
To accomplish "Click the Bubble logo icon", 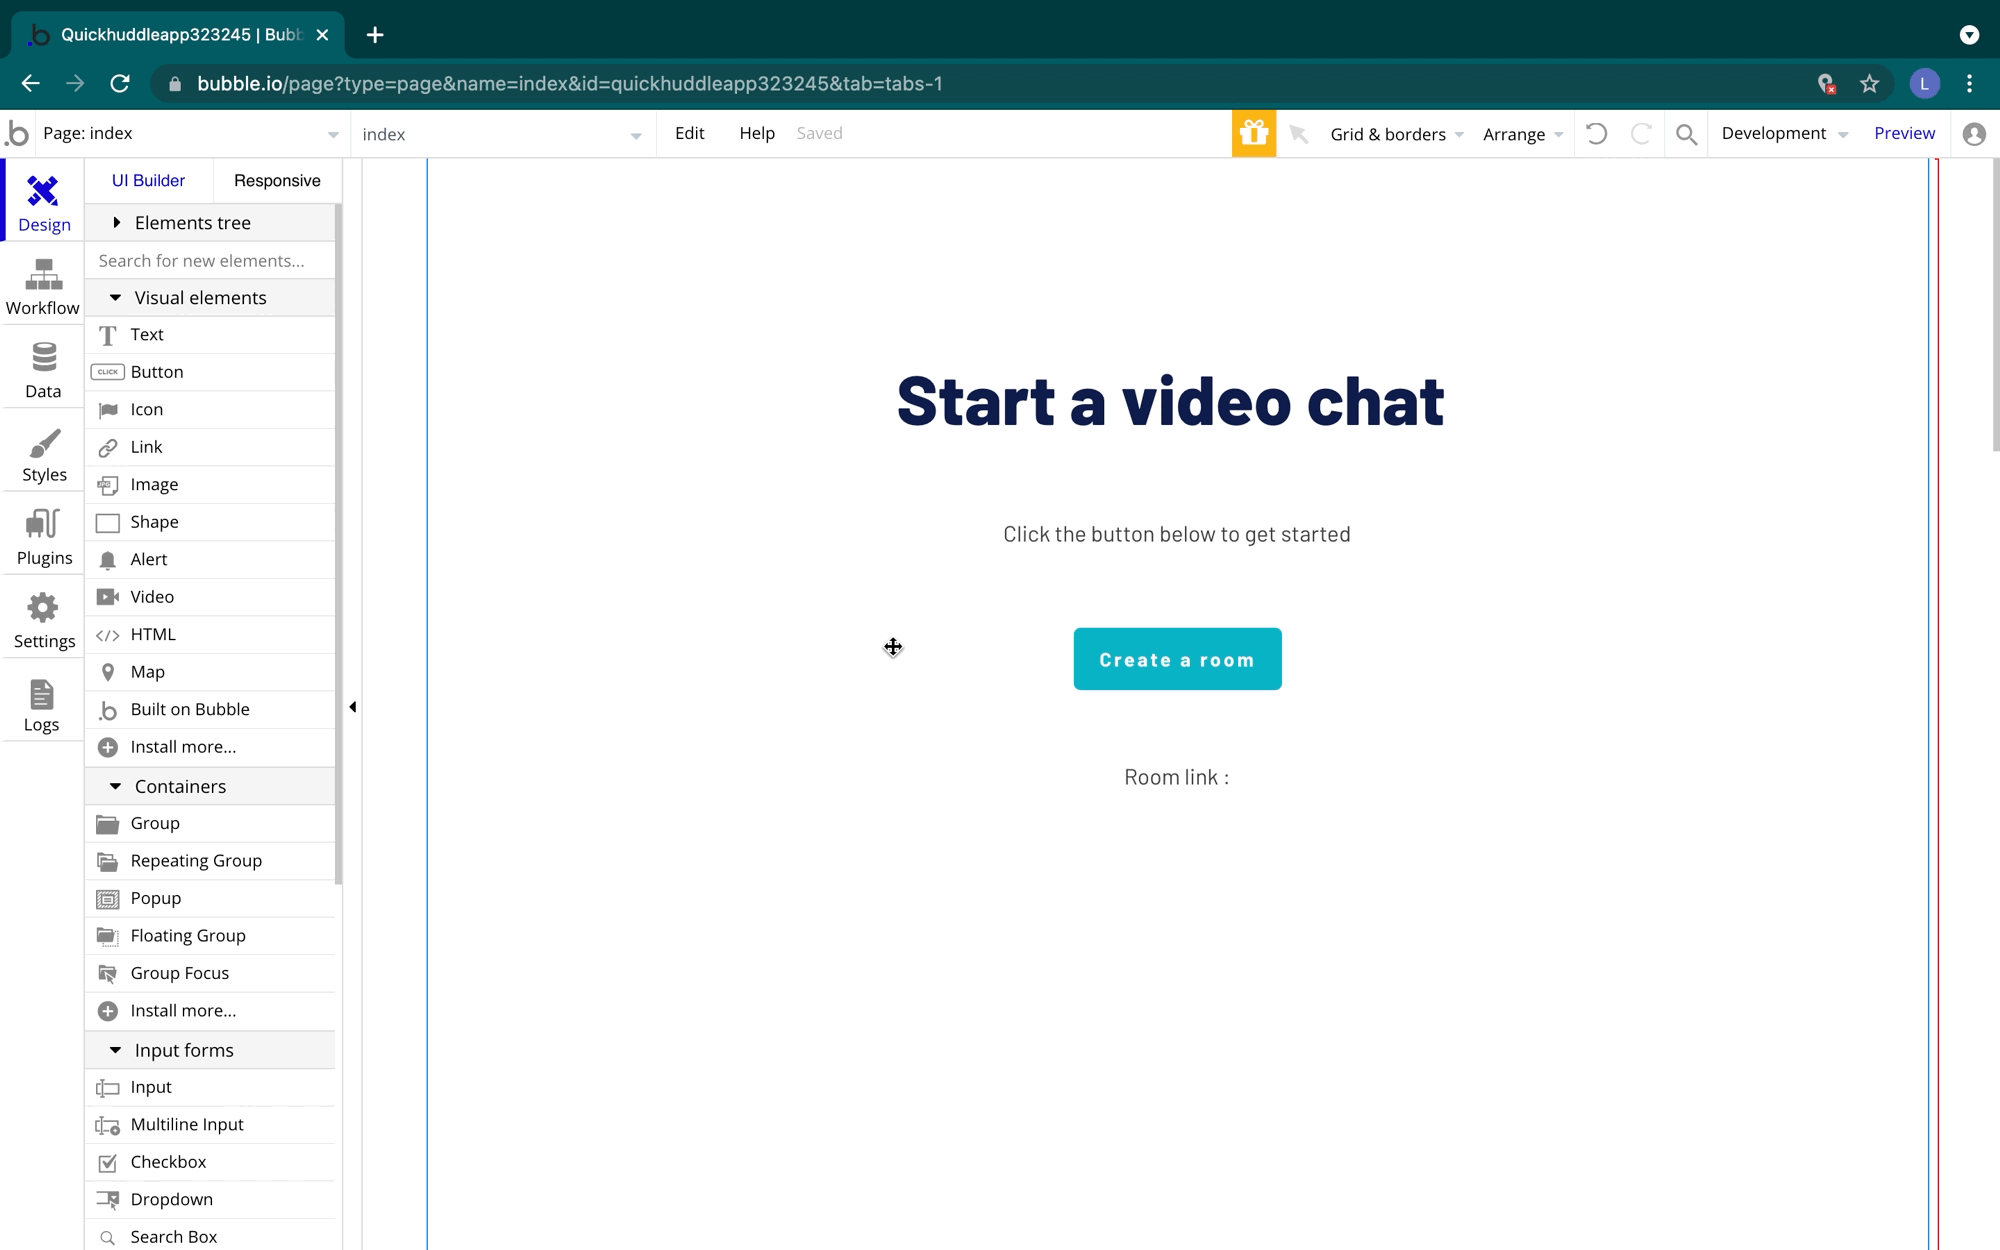I will pyautogui.click(x=17, y=133).
